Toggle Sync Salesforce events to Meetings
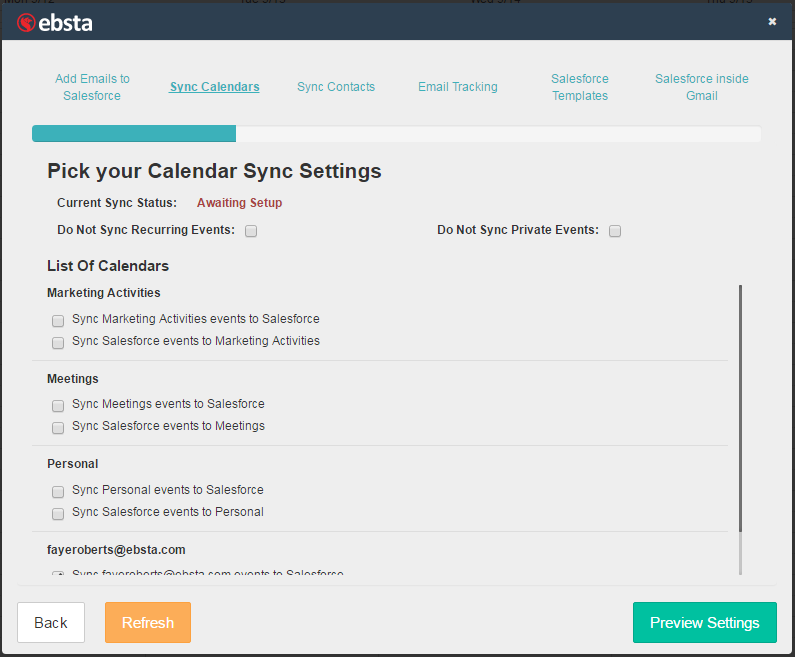 pyautogui.click(x=58, y=428)
